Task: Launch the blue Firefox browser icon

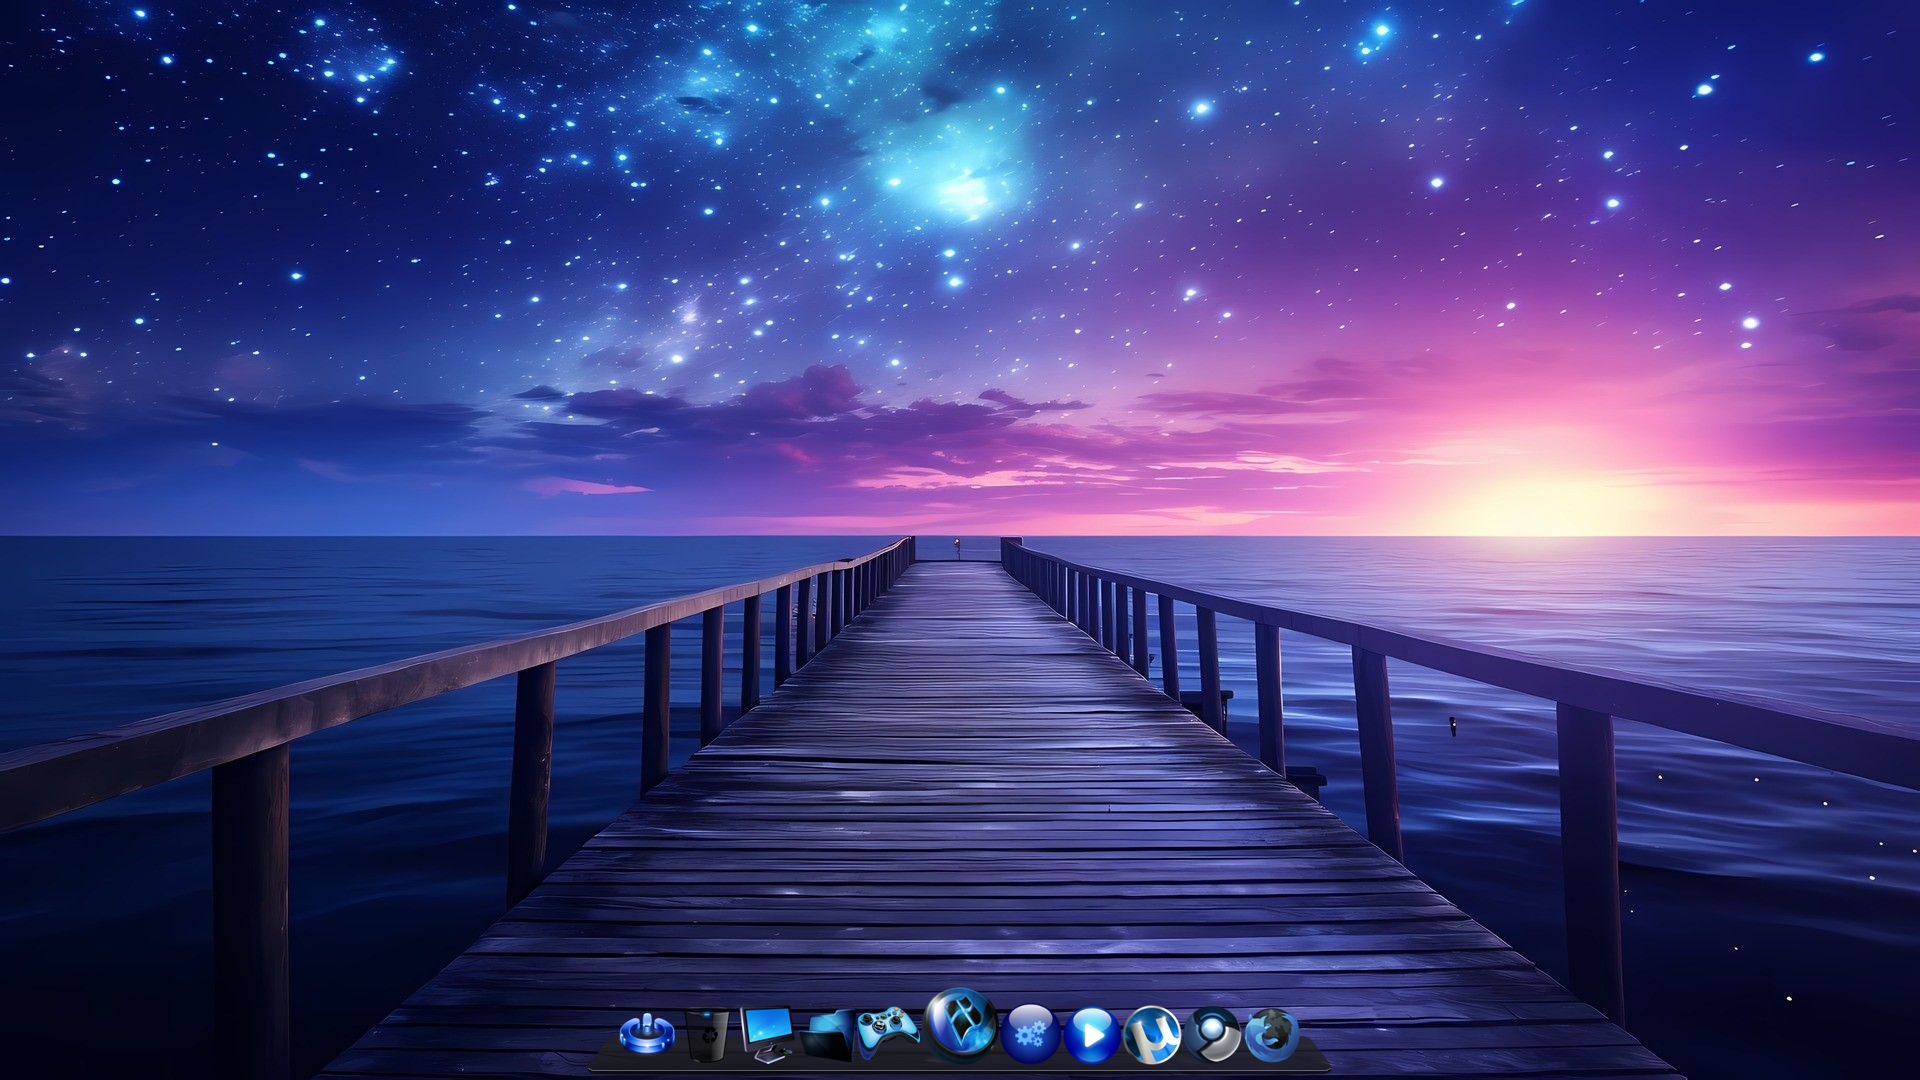Action: [x=1271, y=1034]
